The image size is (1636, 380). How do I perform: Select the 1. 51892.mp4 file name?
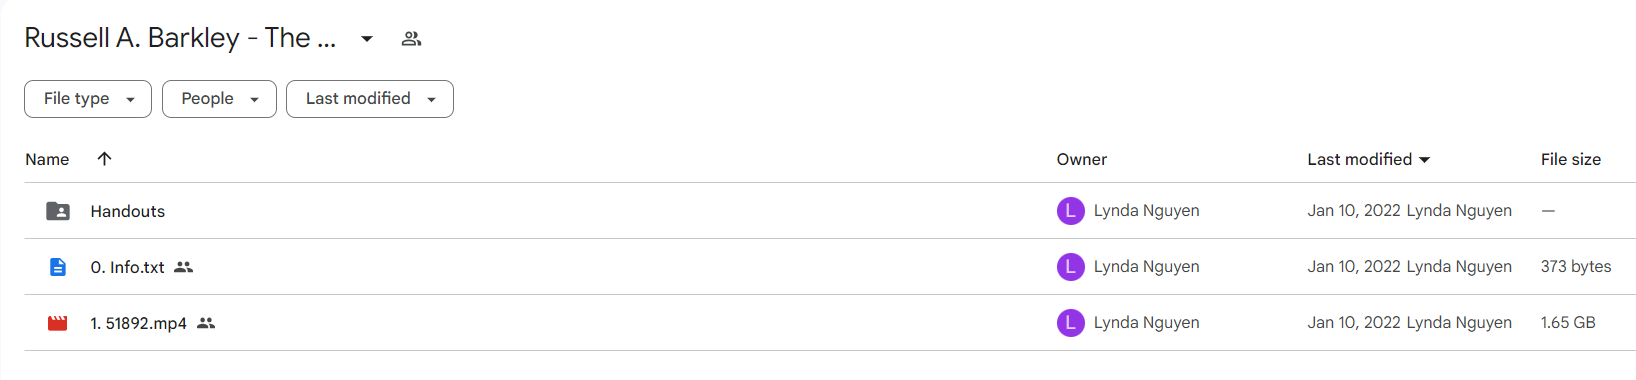139,323
